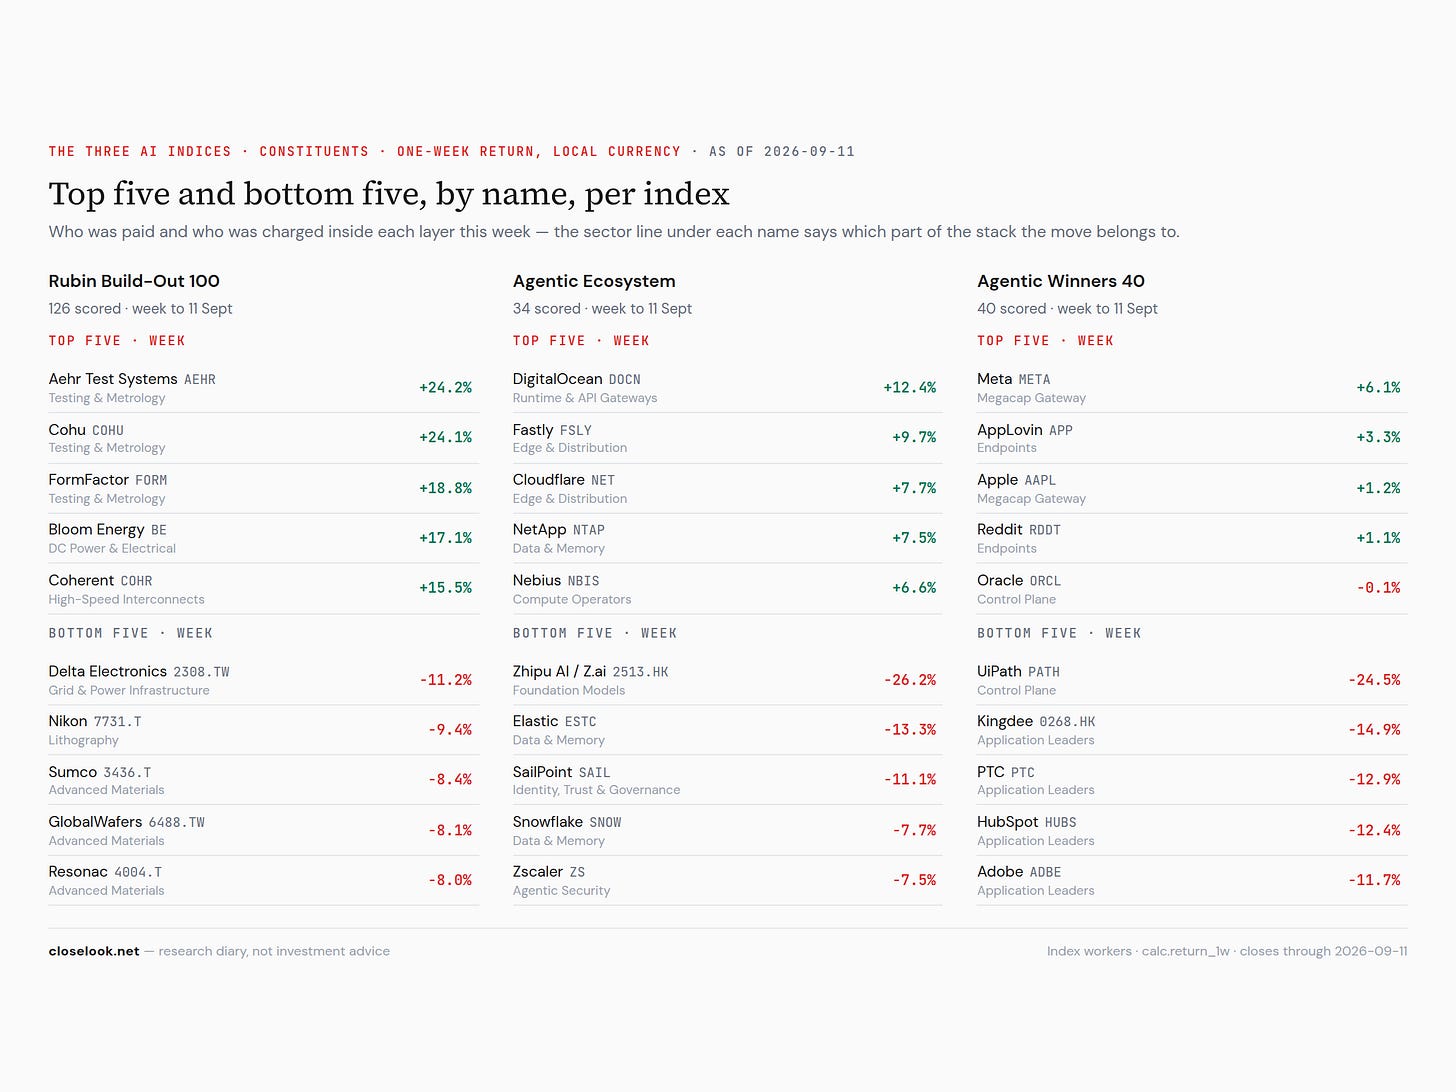Click the company name "FormFactor"

click(89, 479)
